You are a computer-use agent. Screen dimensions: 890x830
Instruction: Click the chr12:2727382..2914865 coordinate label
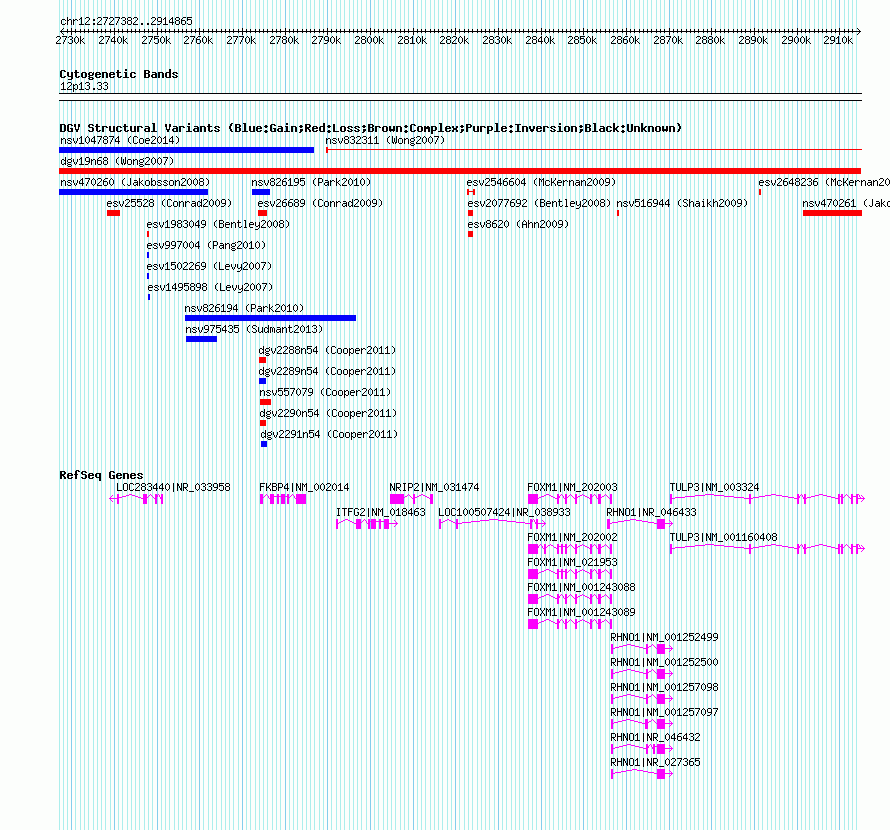click(126, 21)
